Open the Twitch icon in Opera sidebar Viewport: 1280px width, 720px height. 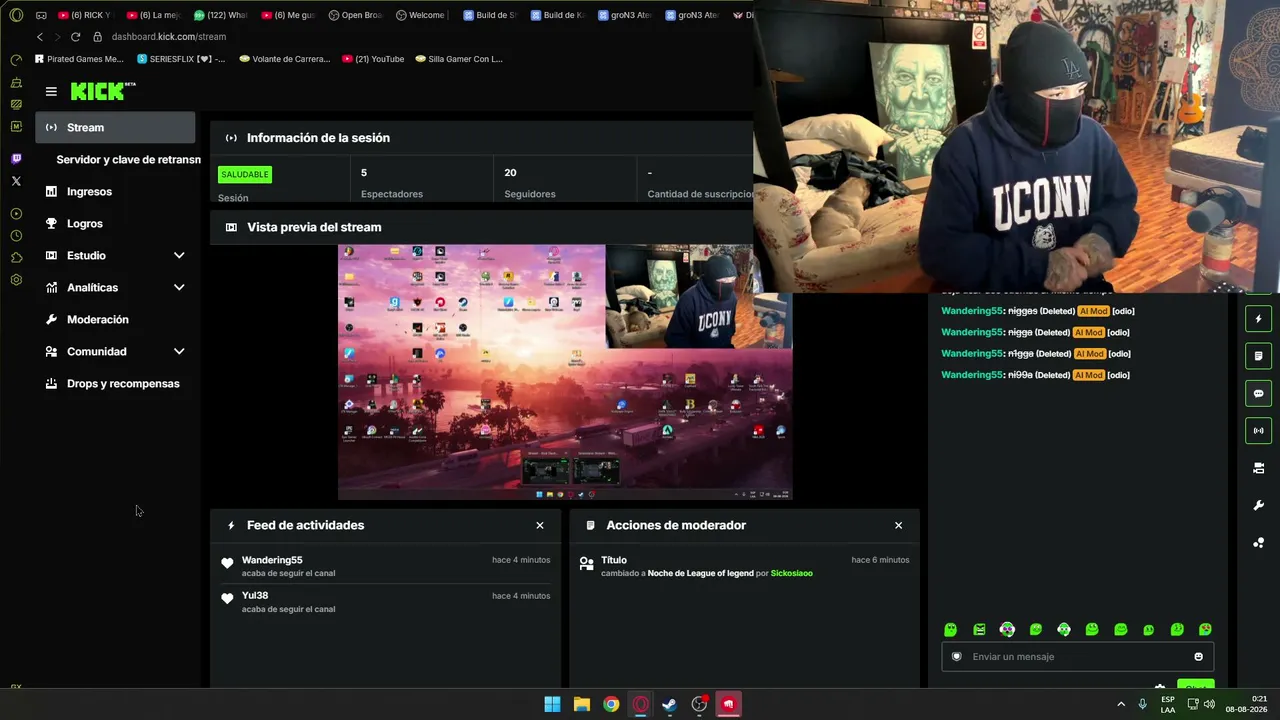pyautogui.click(x=16, y=159)
